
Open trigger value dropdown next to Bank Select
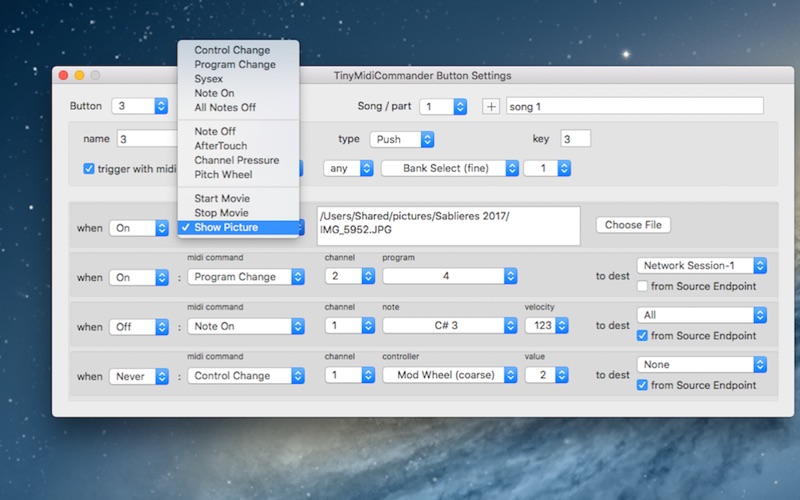pyautogui.click(x=547, y=168)
